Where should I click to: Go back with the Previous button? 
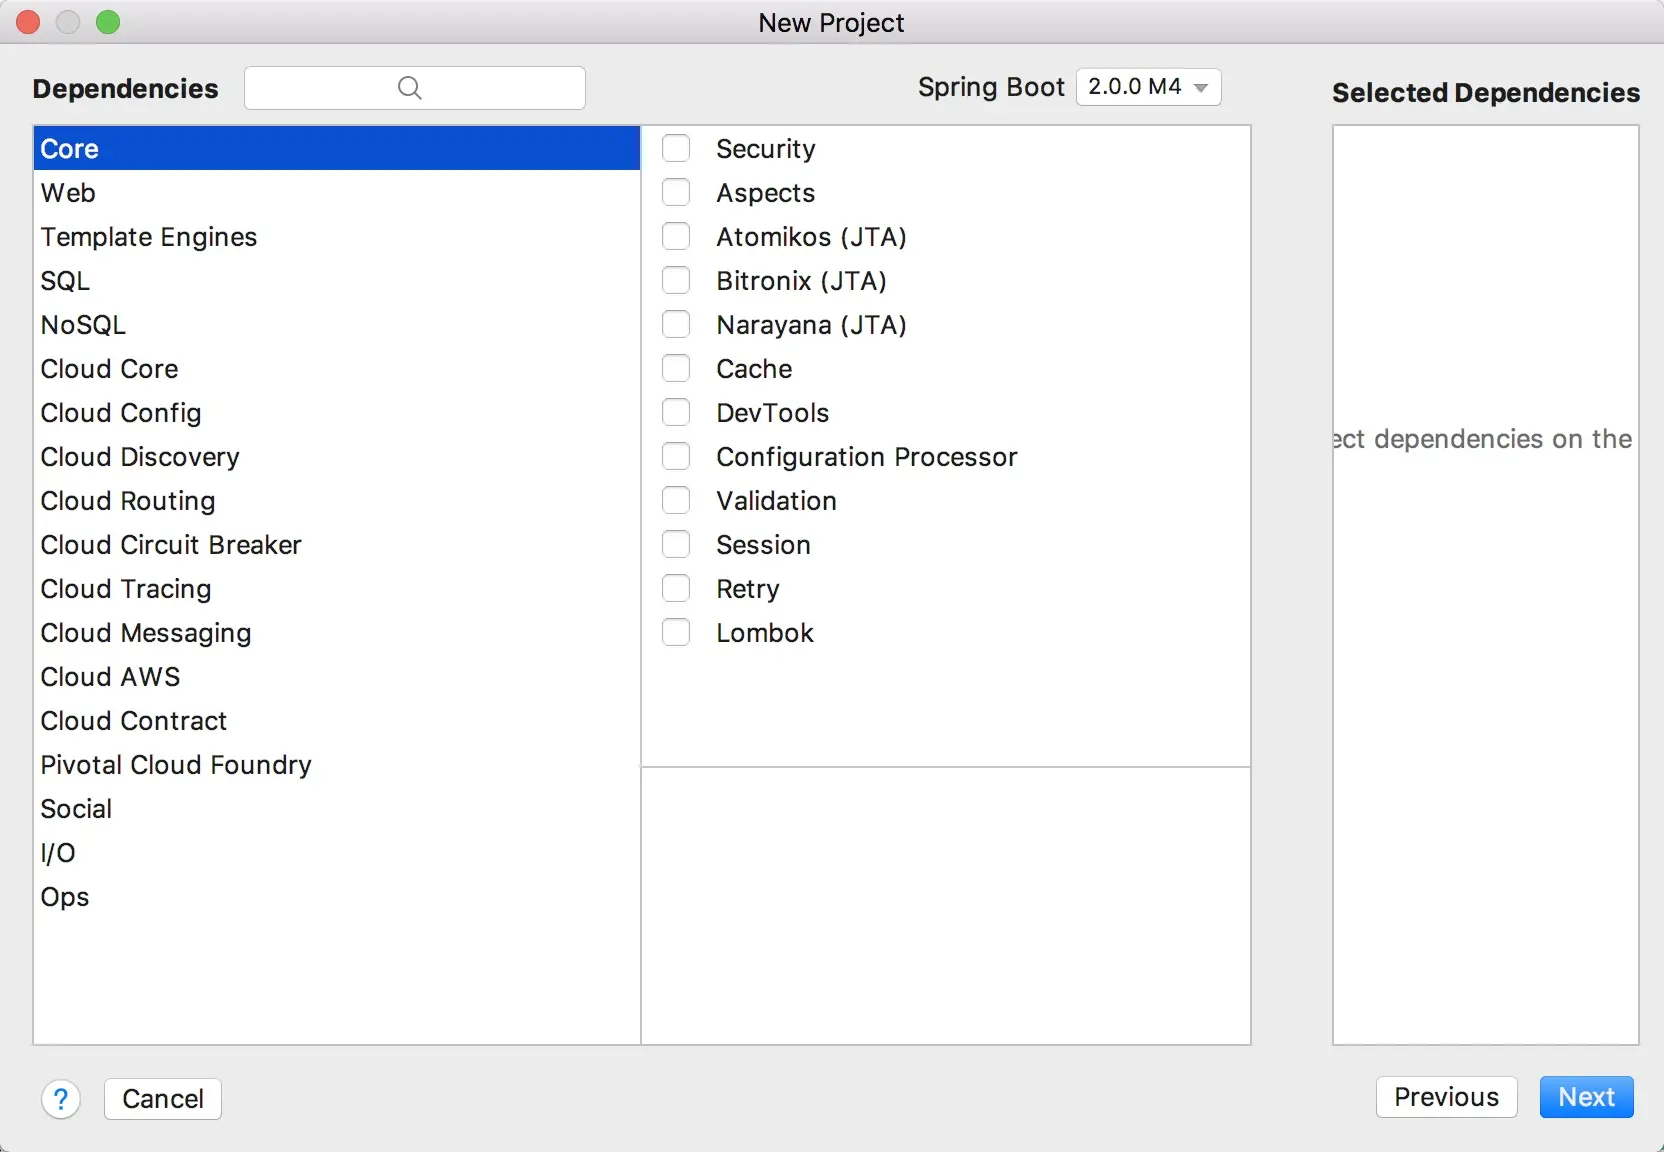click(1446, 1097)
